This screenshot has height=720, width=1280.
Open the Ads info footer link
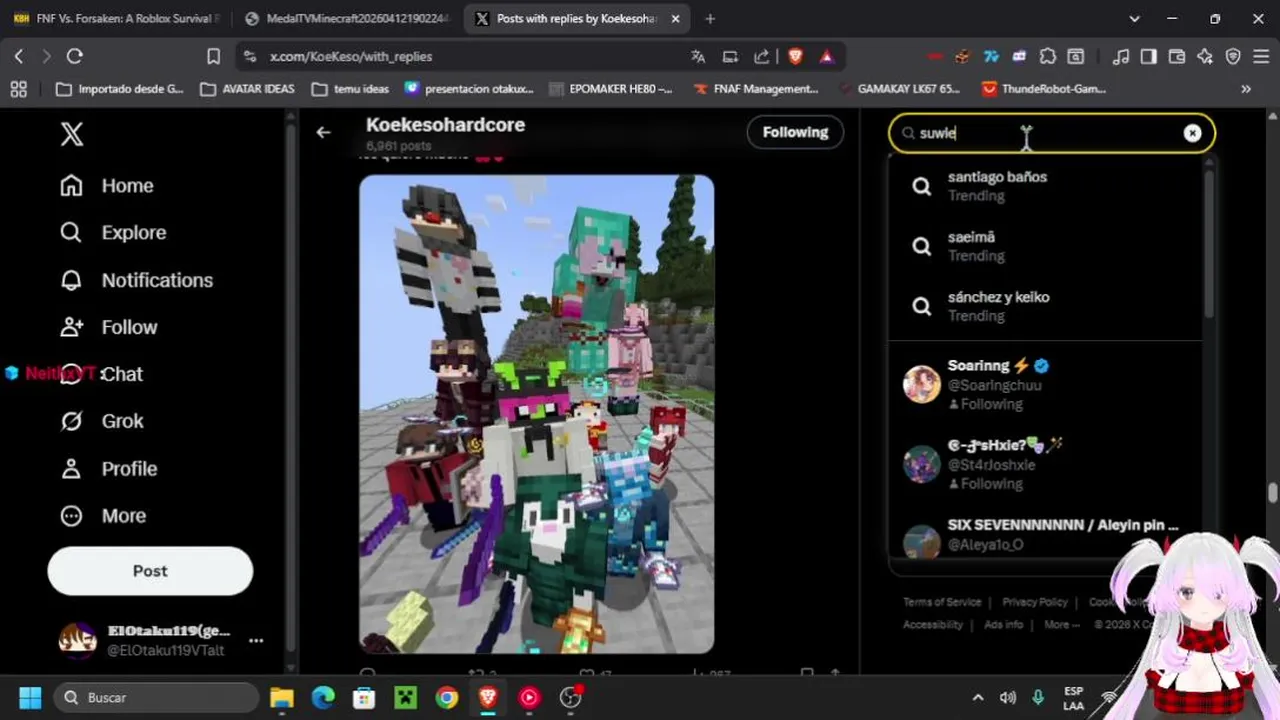[1003, 625]
